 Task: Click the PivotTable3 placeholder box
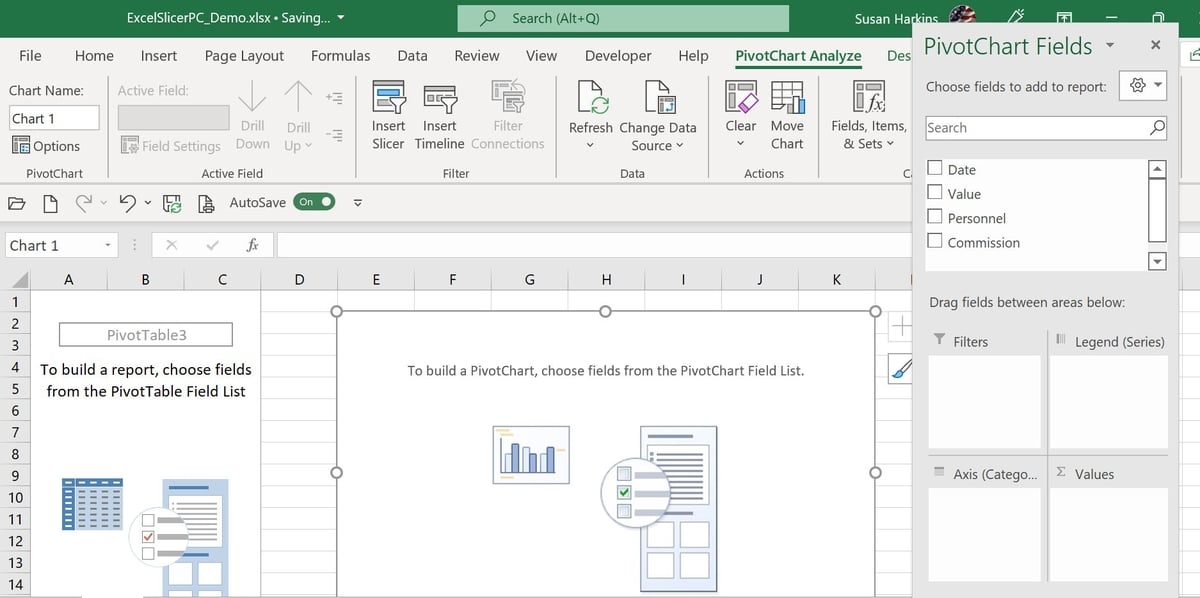click(146, 335)
